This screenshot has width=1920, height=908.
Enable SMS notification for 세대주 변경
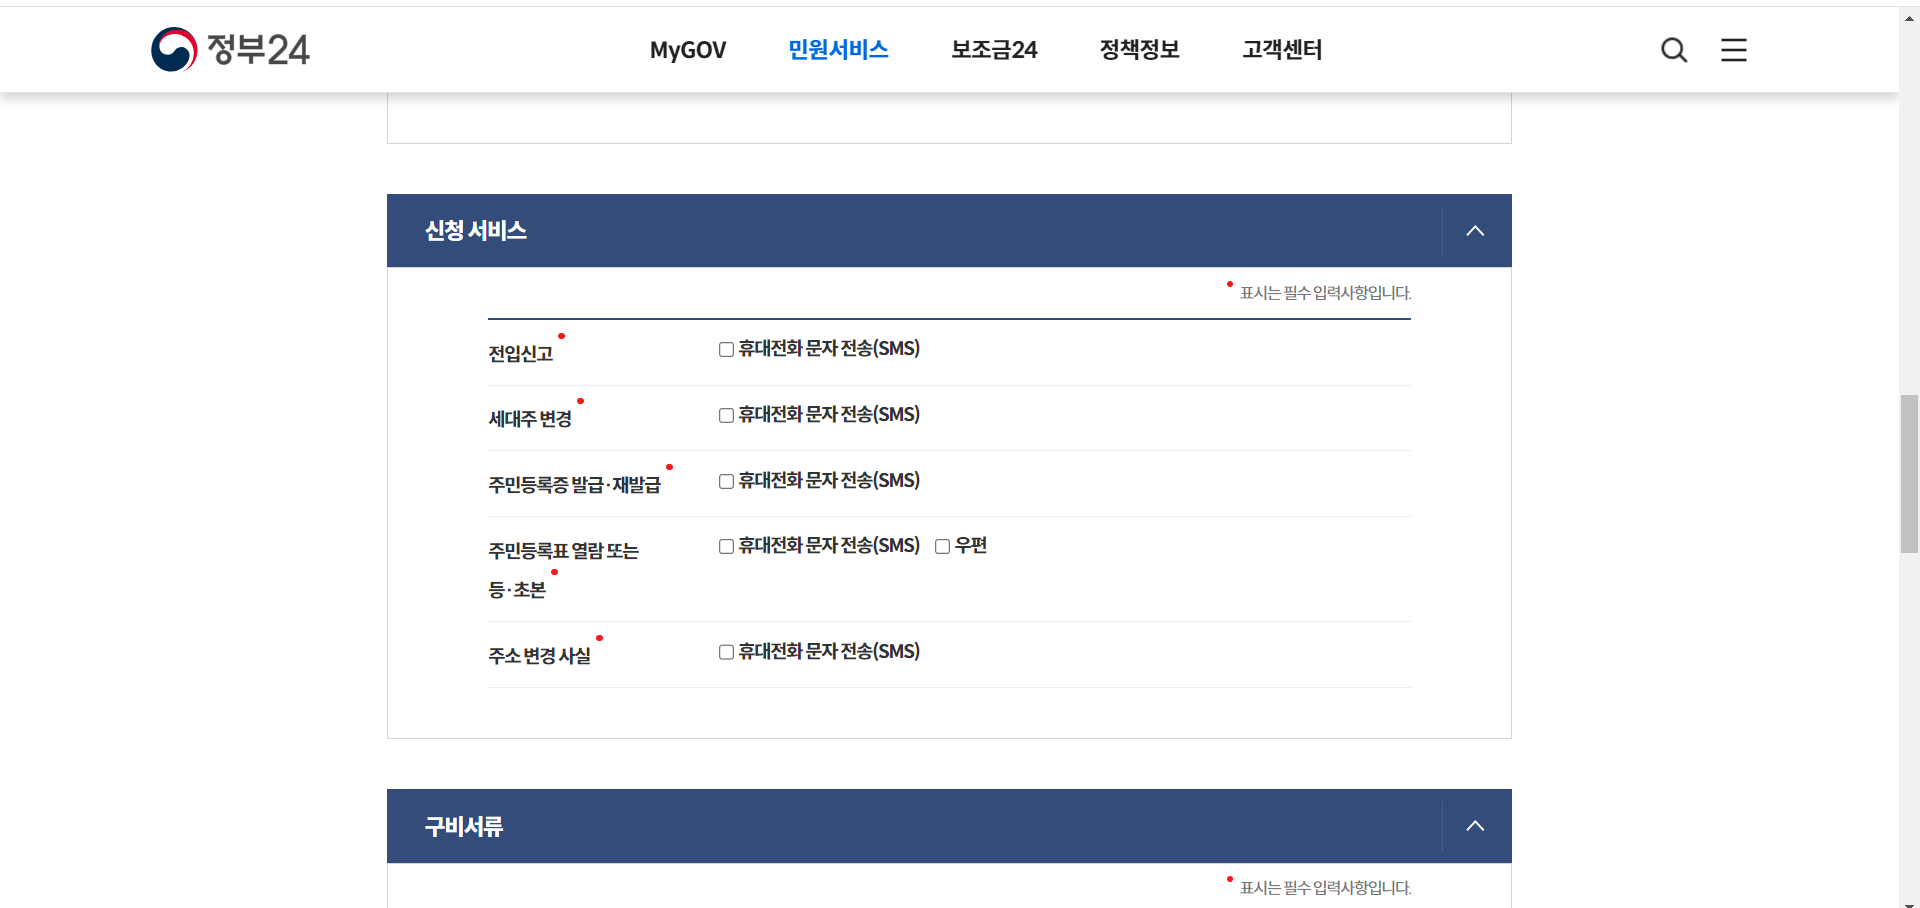(x=726, y=414)
